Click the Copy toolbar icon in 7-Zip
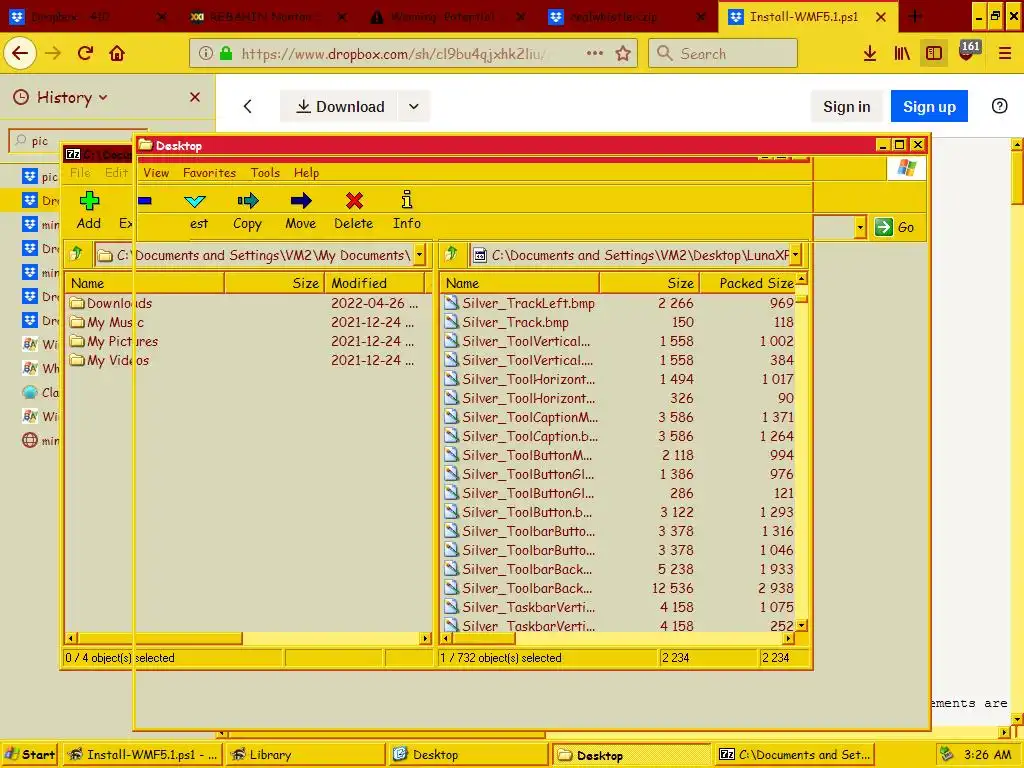Screen dimensions: 1024x768 [x=248, y=200]
